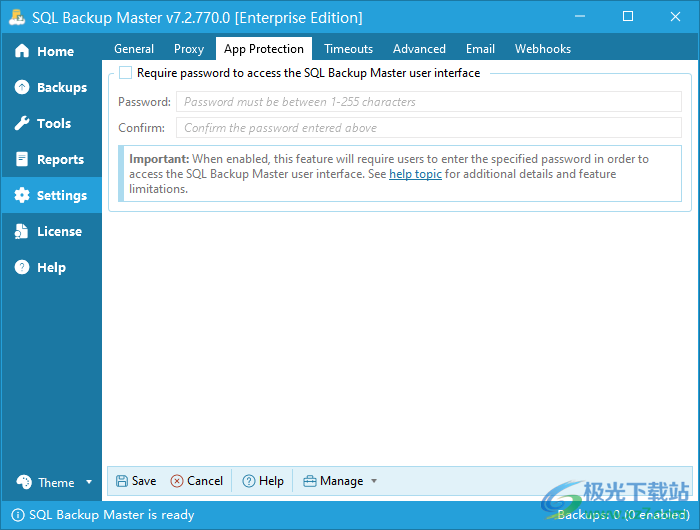
Task: Click the Manage button label
Action: click(342, 481)
